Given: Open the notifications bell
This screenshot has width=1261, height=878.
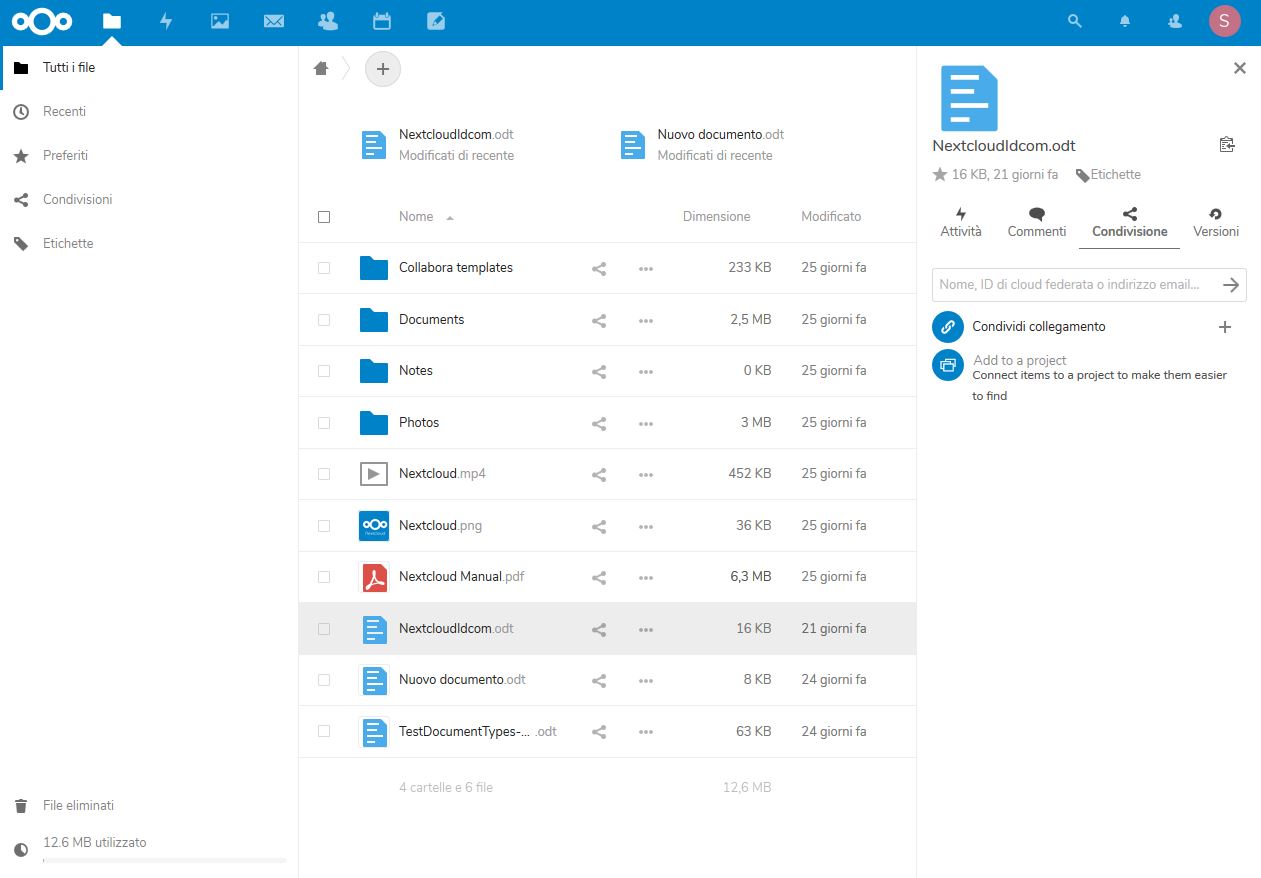Looking at the screenshot, I should point(1125,21).
